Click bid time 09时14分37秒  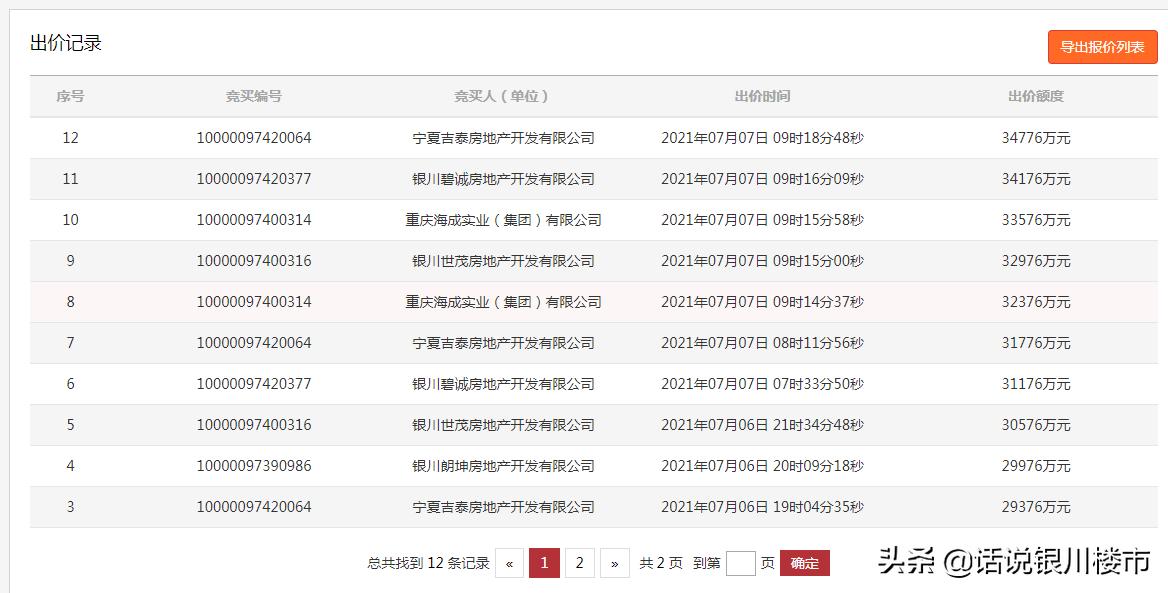pyautogui.click(x=818, y=302)
